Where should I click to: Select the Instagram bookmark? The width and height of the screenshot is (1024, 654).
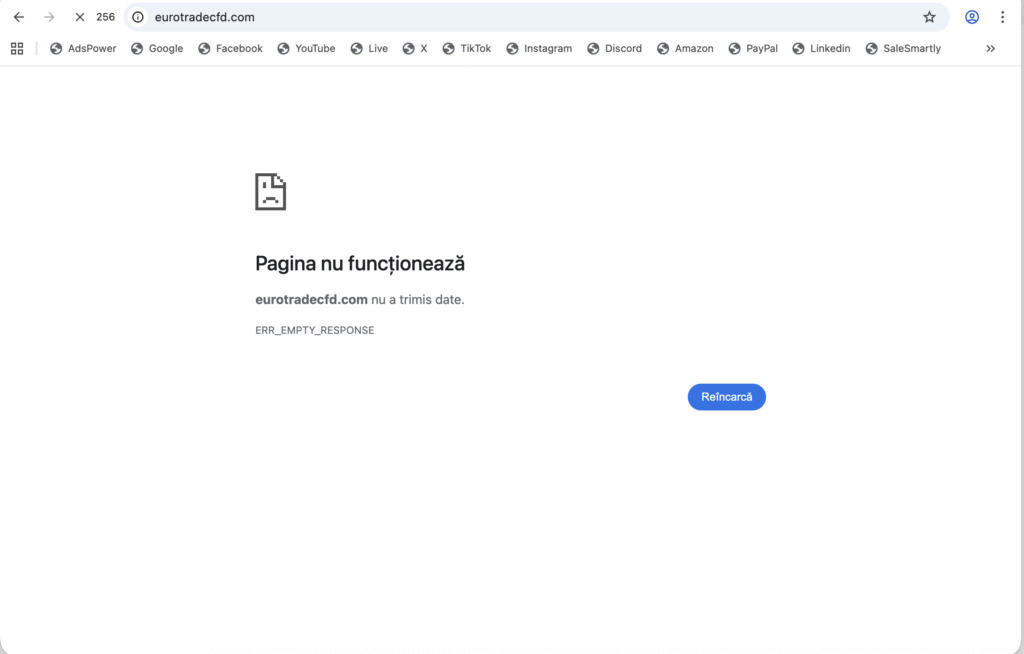[x=539, y=48]
